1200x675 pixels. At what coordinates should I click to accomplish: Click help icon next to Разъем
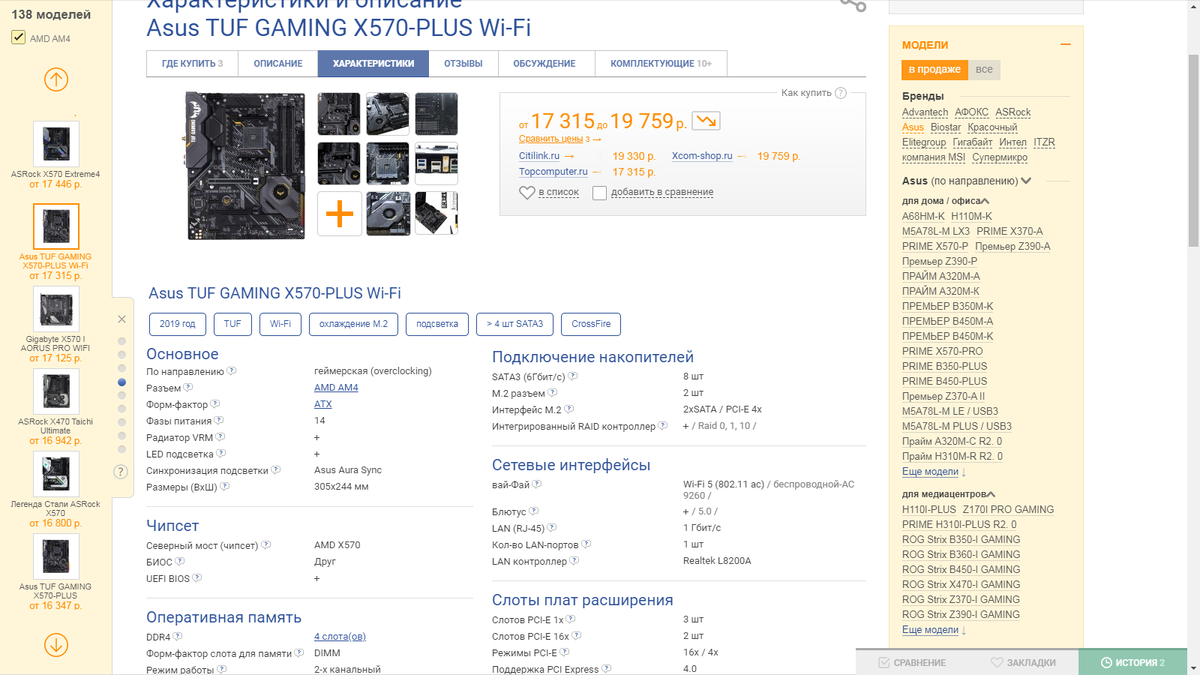click(188, 387)
